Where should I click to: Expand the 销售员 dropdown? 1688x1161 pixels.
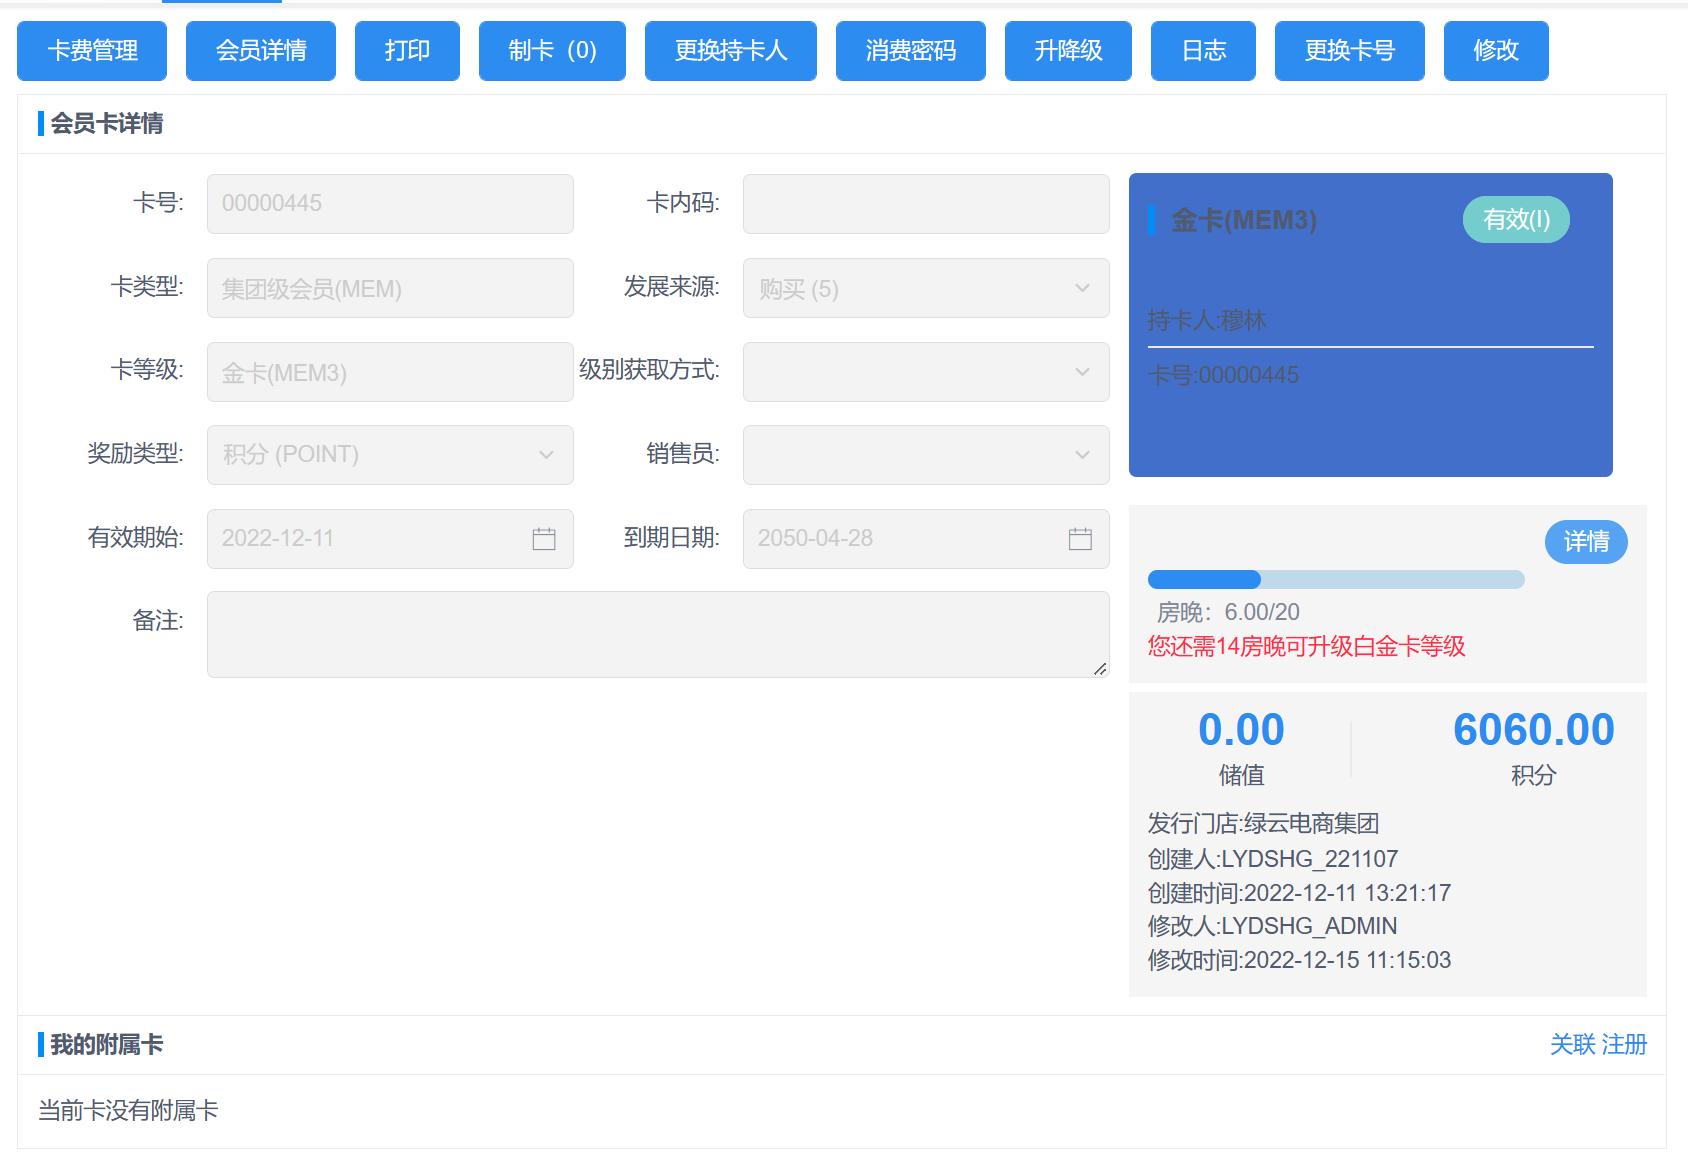[x=925, y=455]
